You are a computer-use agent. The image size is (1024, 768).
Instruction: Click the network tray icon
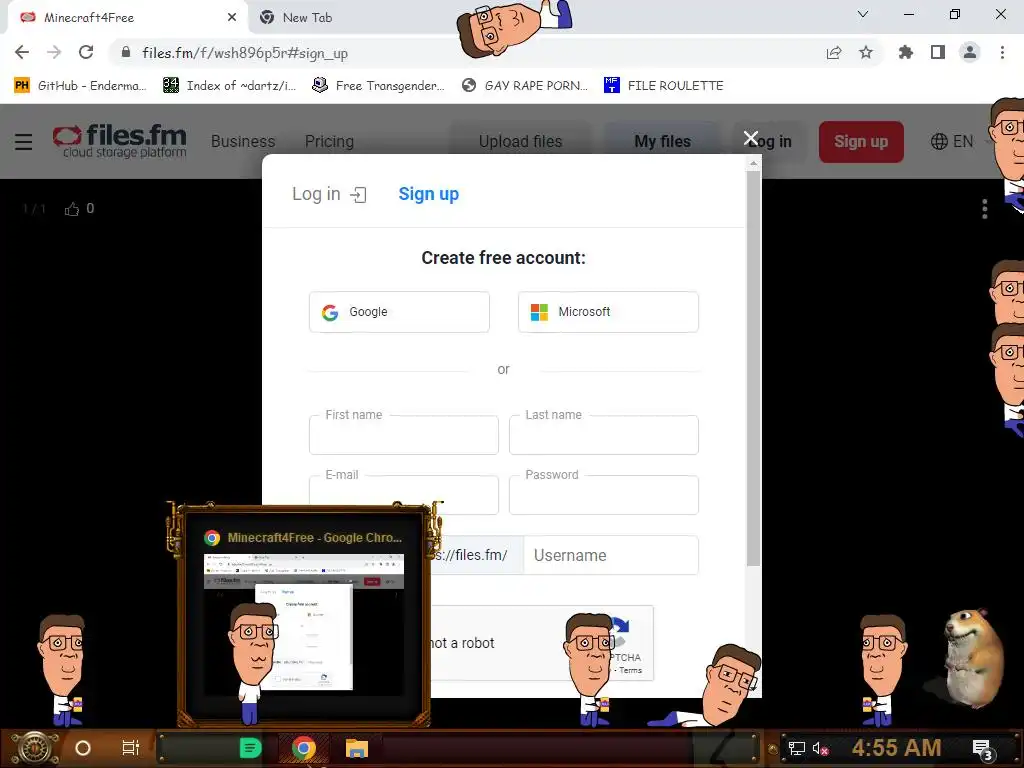click(x=797, y=748)
